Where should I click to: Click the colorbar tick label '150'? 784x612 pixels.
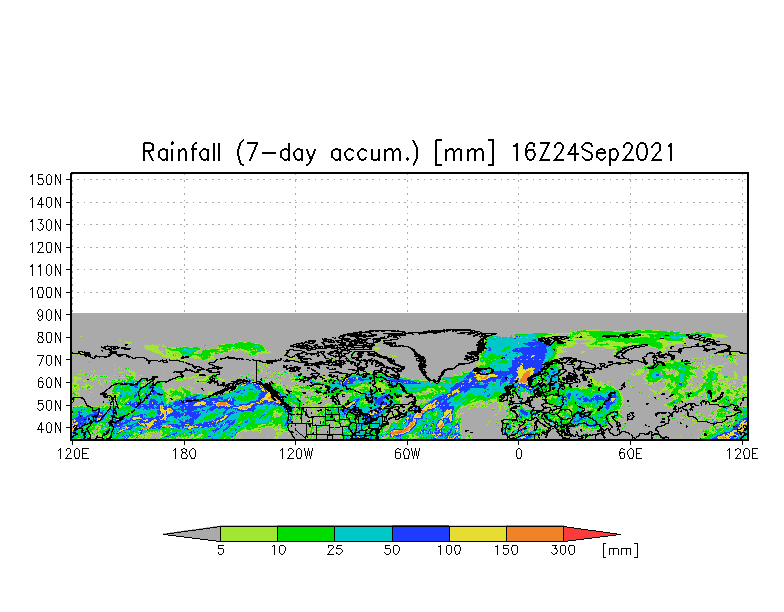click(x=506, y=550)
